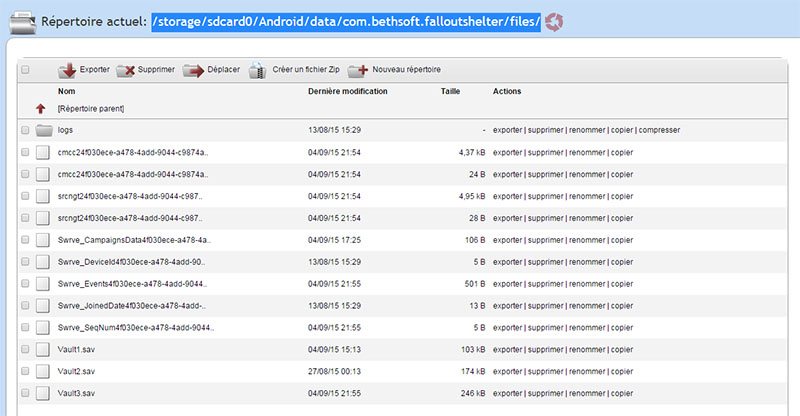
Task: Tick the checkbox for Vault3.sav
Action: pyautogui.click(x=25, y=393)
